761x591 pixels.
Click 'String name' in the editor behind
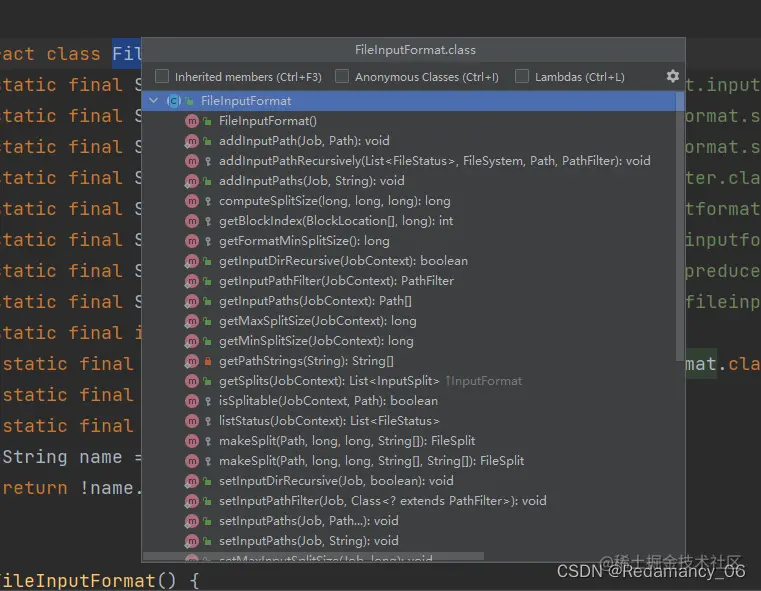[62, 457]
